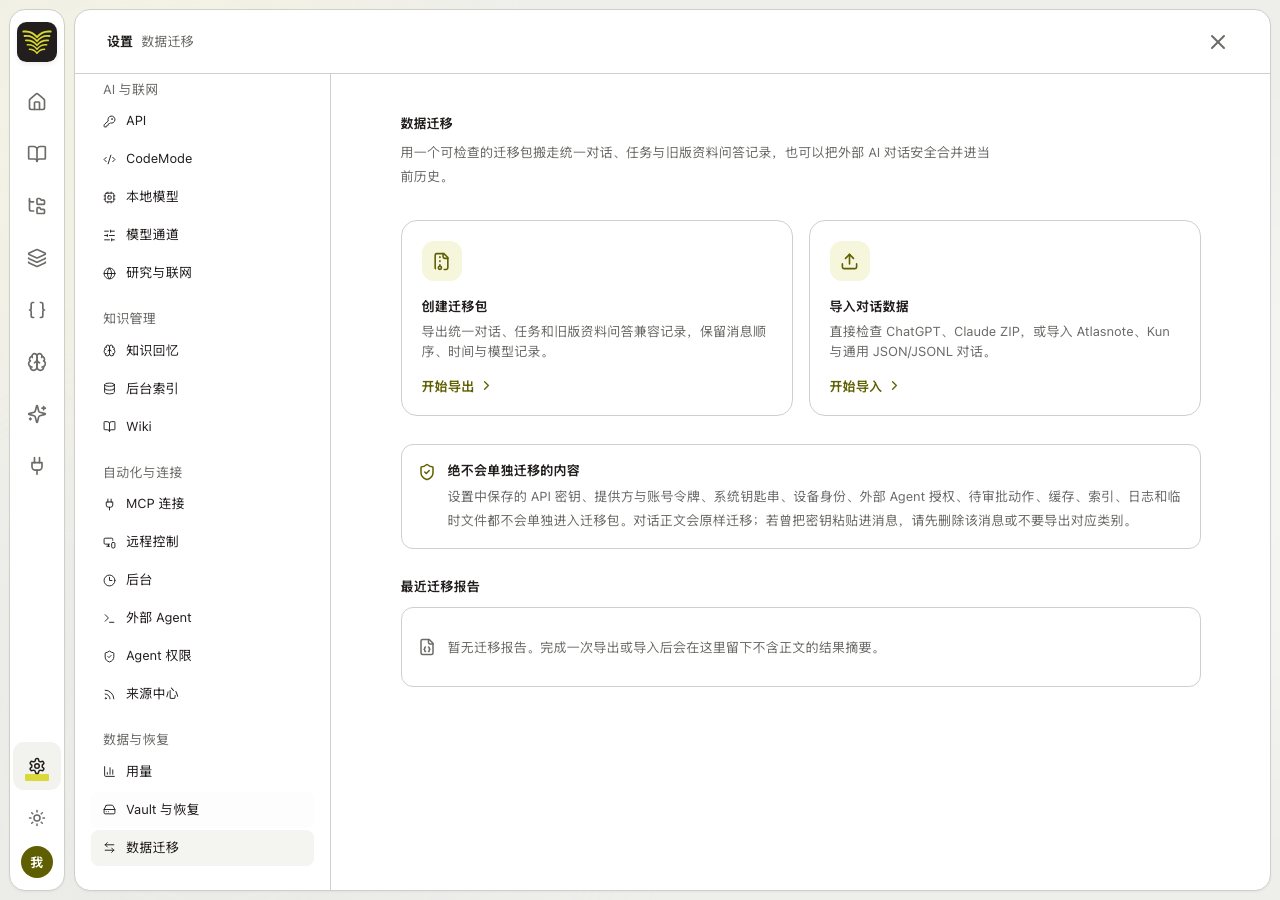Go to 研究与联网 settings
The height and width of the screenshot is (900, 1280).
tap(202, 273)
